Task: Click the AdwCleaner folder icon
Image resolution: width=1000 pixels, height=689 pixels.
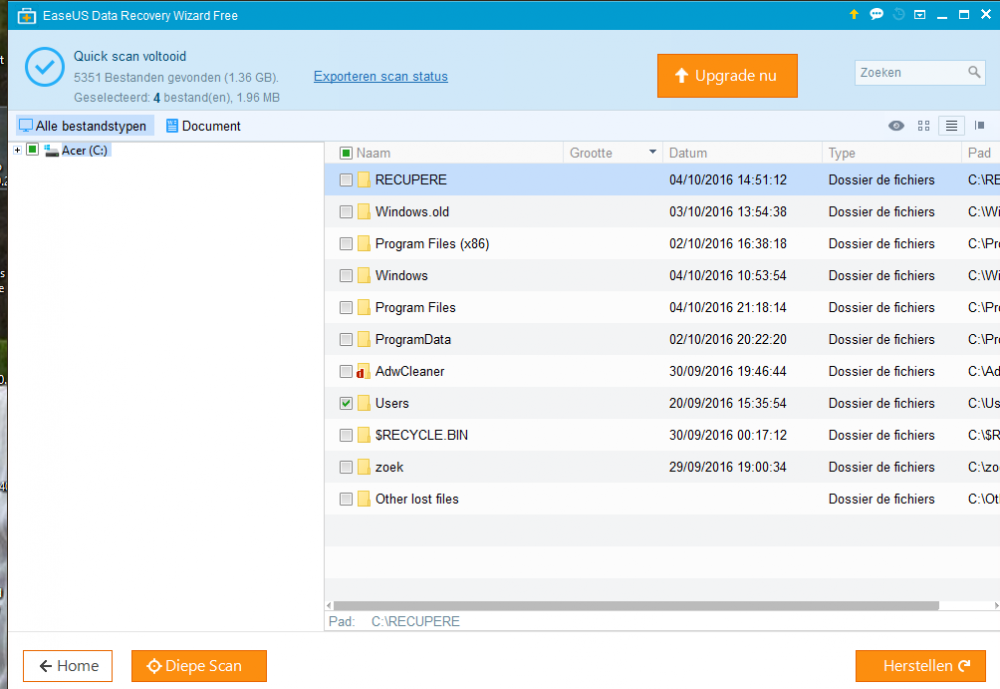Action: pyautogui.click(x=364, y=372)
